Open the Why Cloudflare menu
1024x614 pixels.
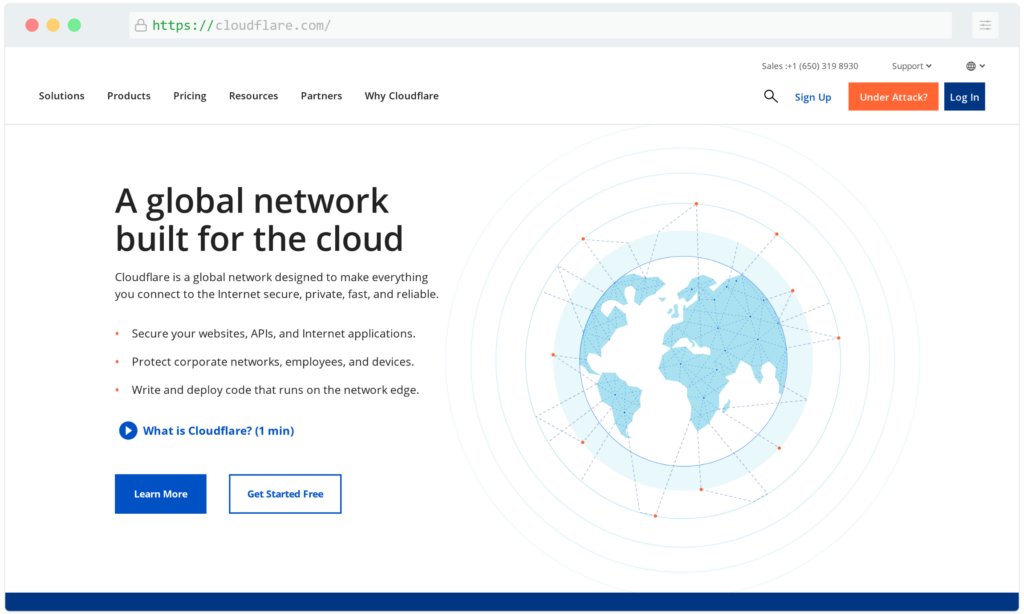[x=402, y=96]
